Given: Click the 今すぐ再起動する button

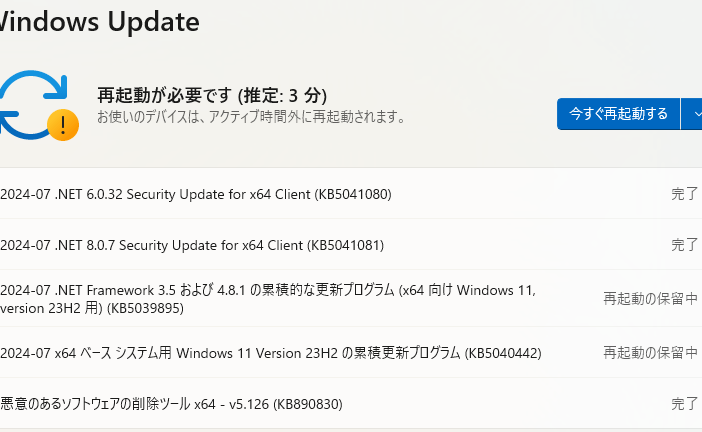Looking at the screenshot, I should pyautogui.click(x=618, y=114).
